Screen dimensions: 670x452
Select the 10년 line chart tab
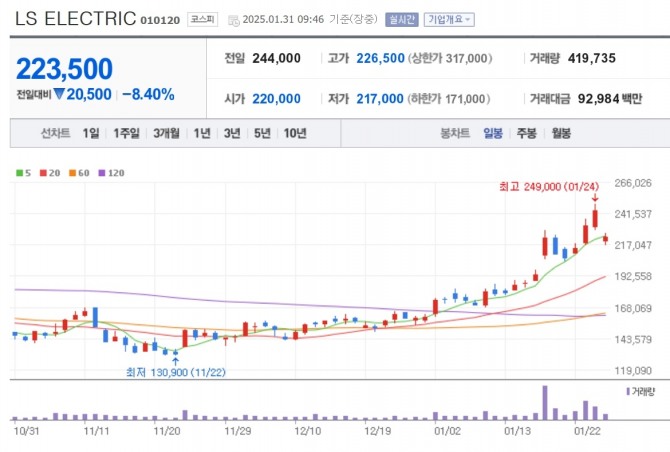coord(295,133)
